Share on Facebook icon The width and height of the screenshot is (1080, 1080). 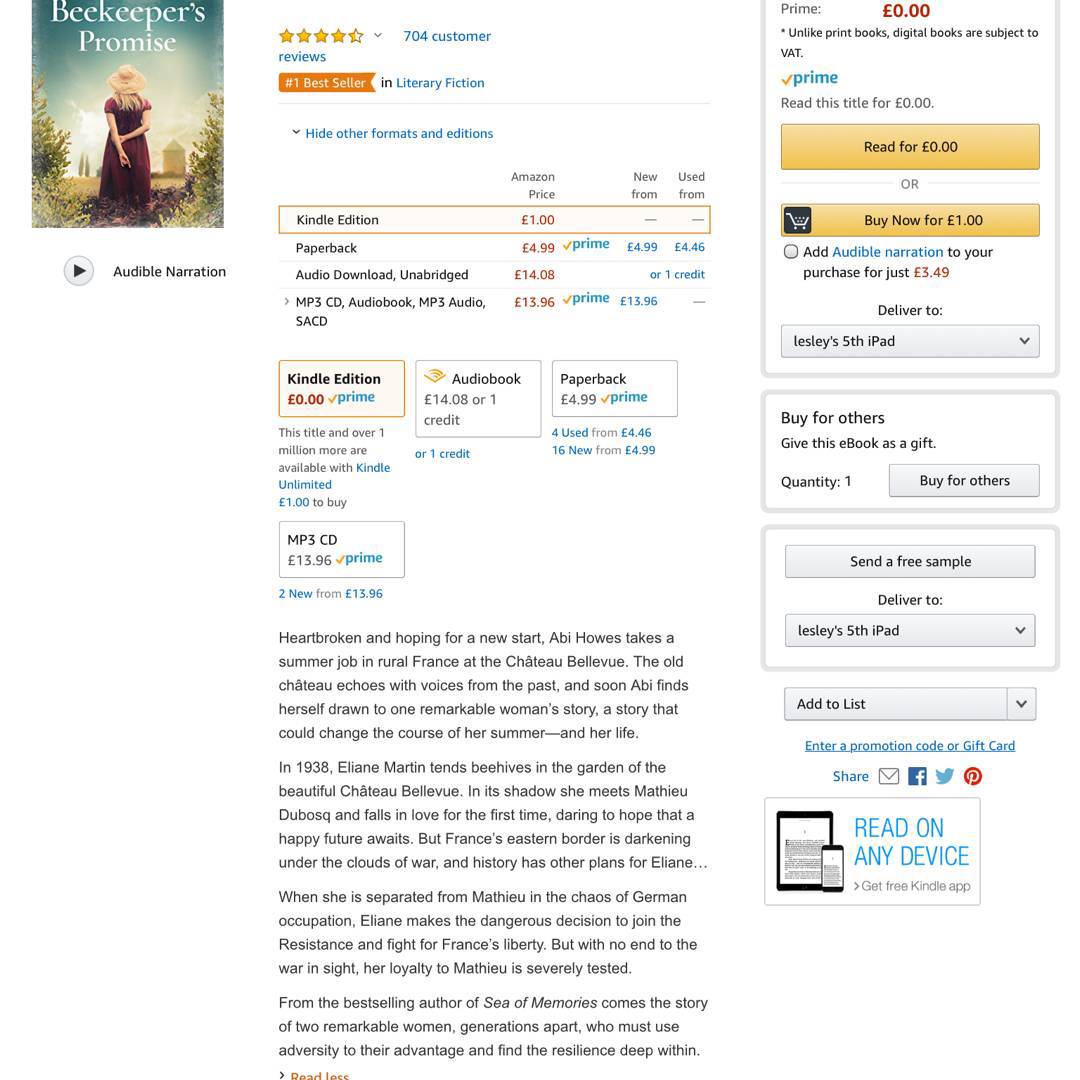[917, 776]
